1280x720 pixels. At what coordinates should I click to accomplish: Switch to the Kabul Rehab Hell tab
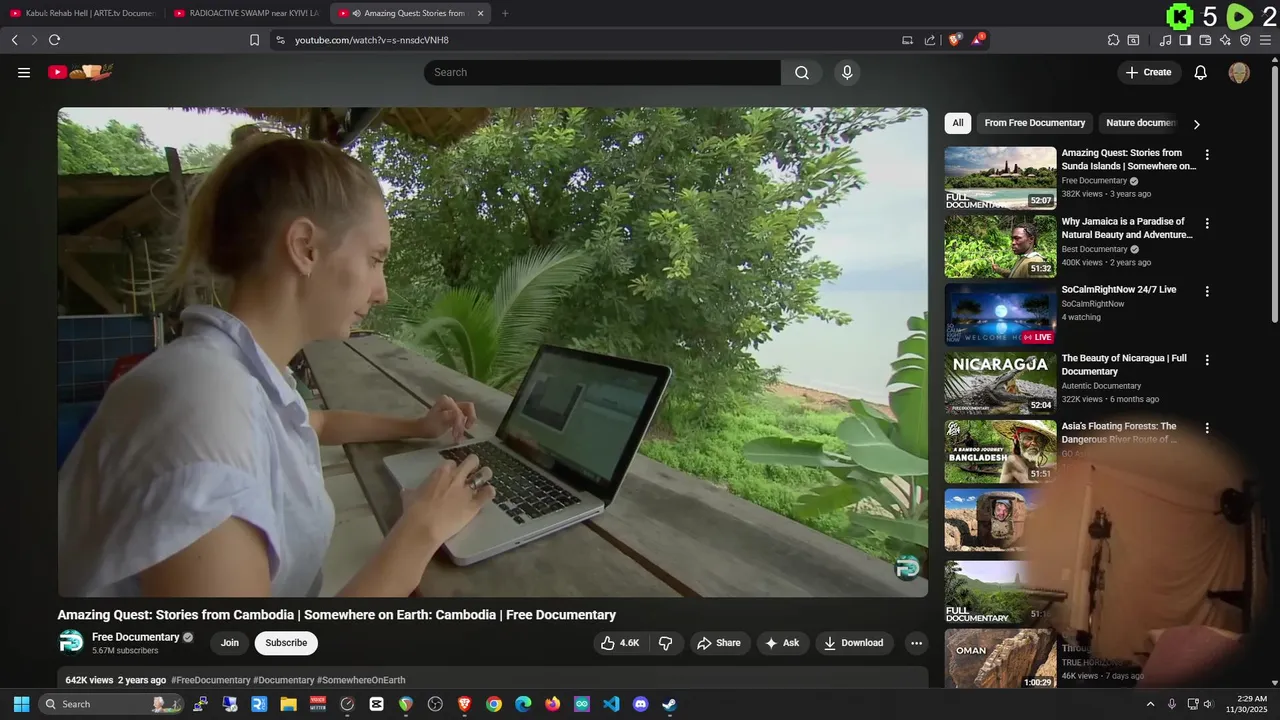[x=82, y=13]
